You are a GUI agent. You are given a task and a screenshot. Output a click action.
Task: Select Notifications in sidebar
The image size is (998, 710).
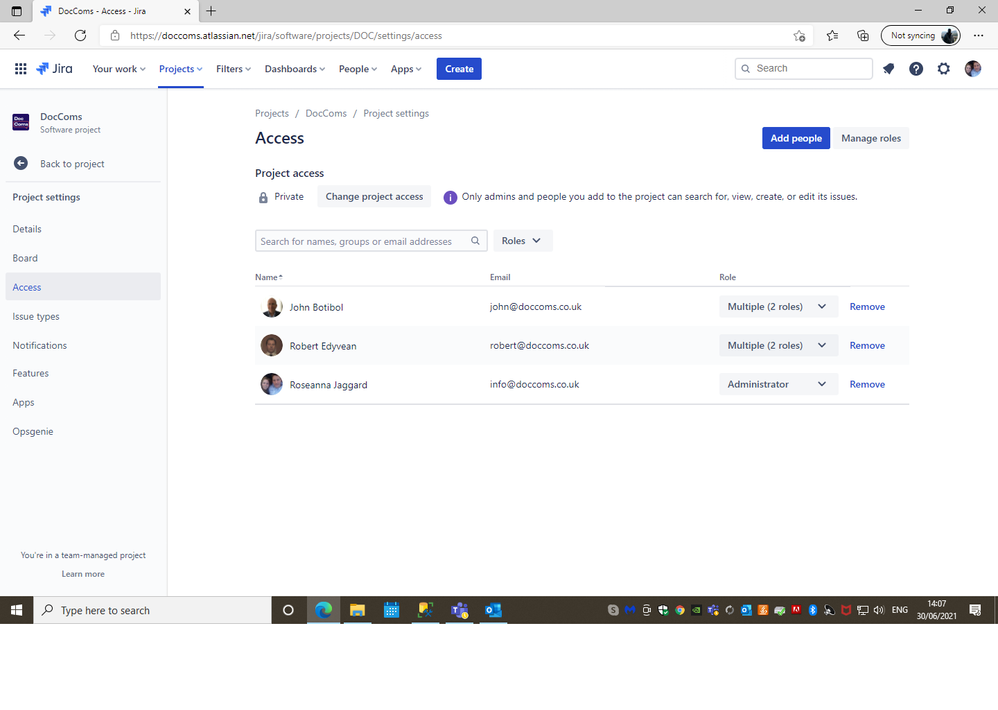tap(83, 345)
